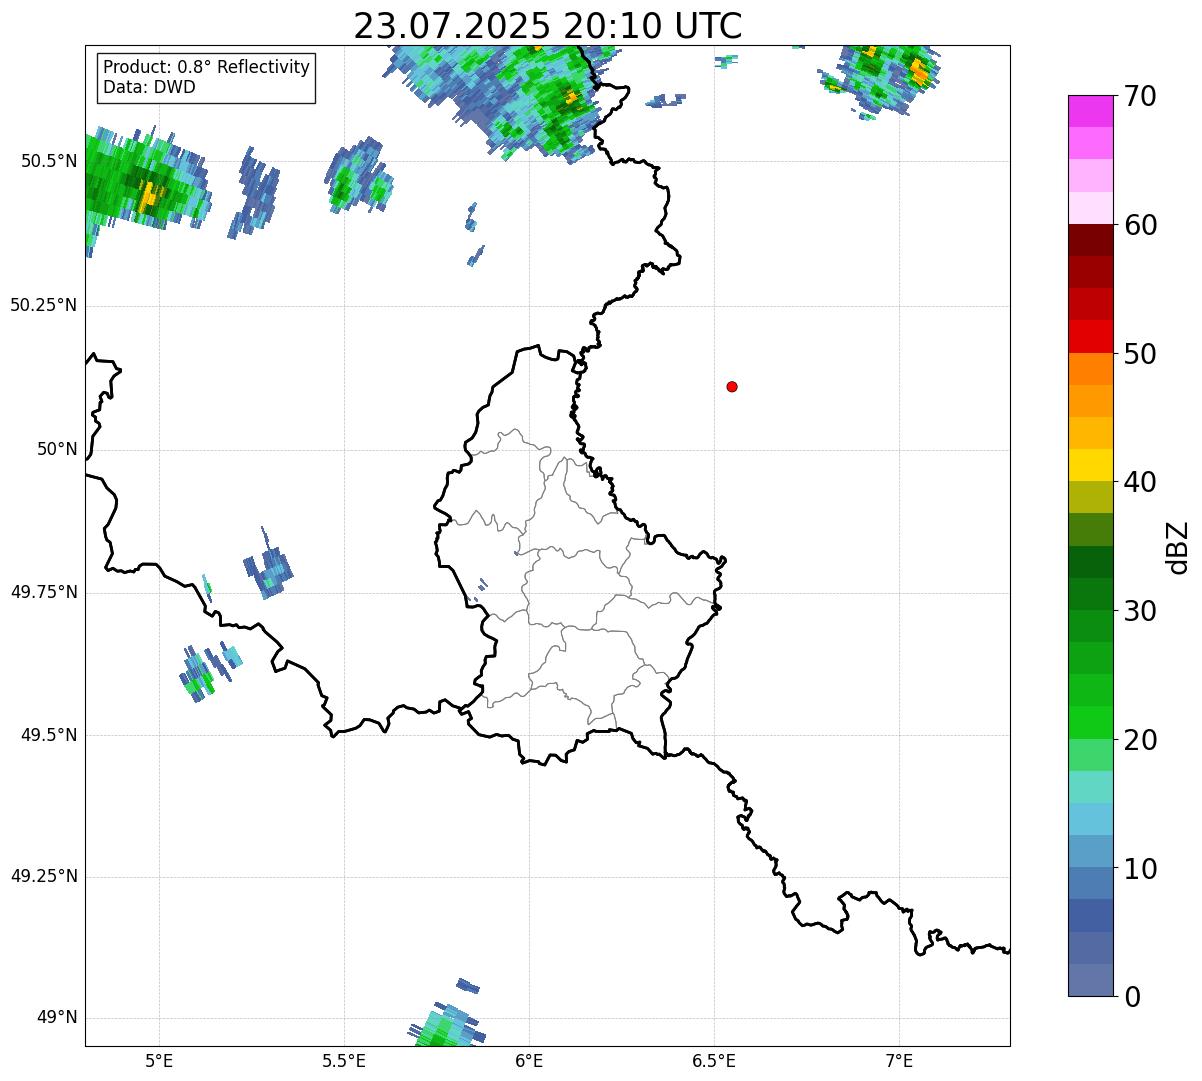
Task: Click the Data: DWD label
Action: (x=149, y=87)
